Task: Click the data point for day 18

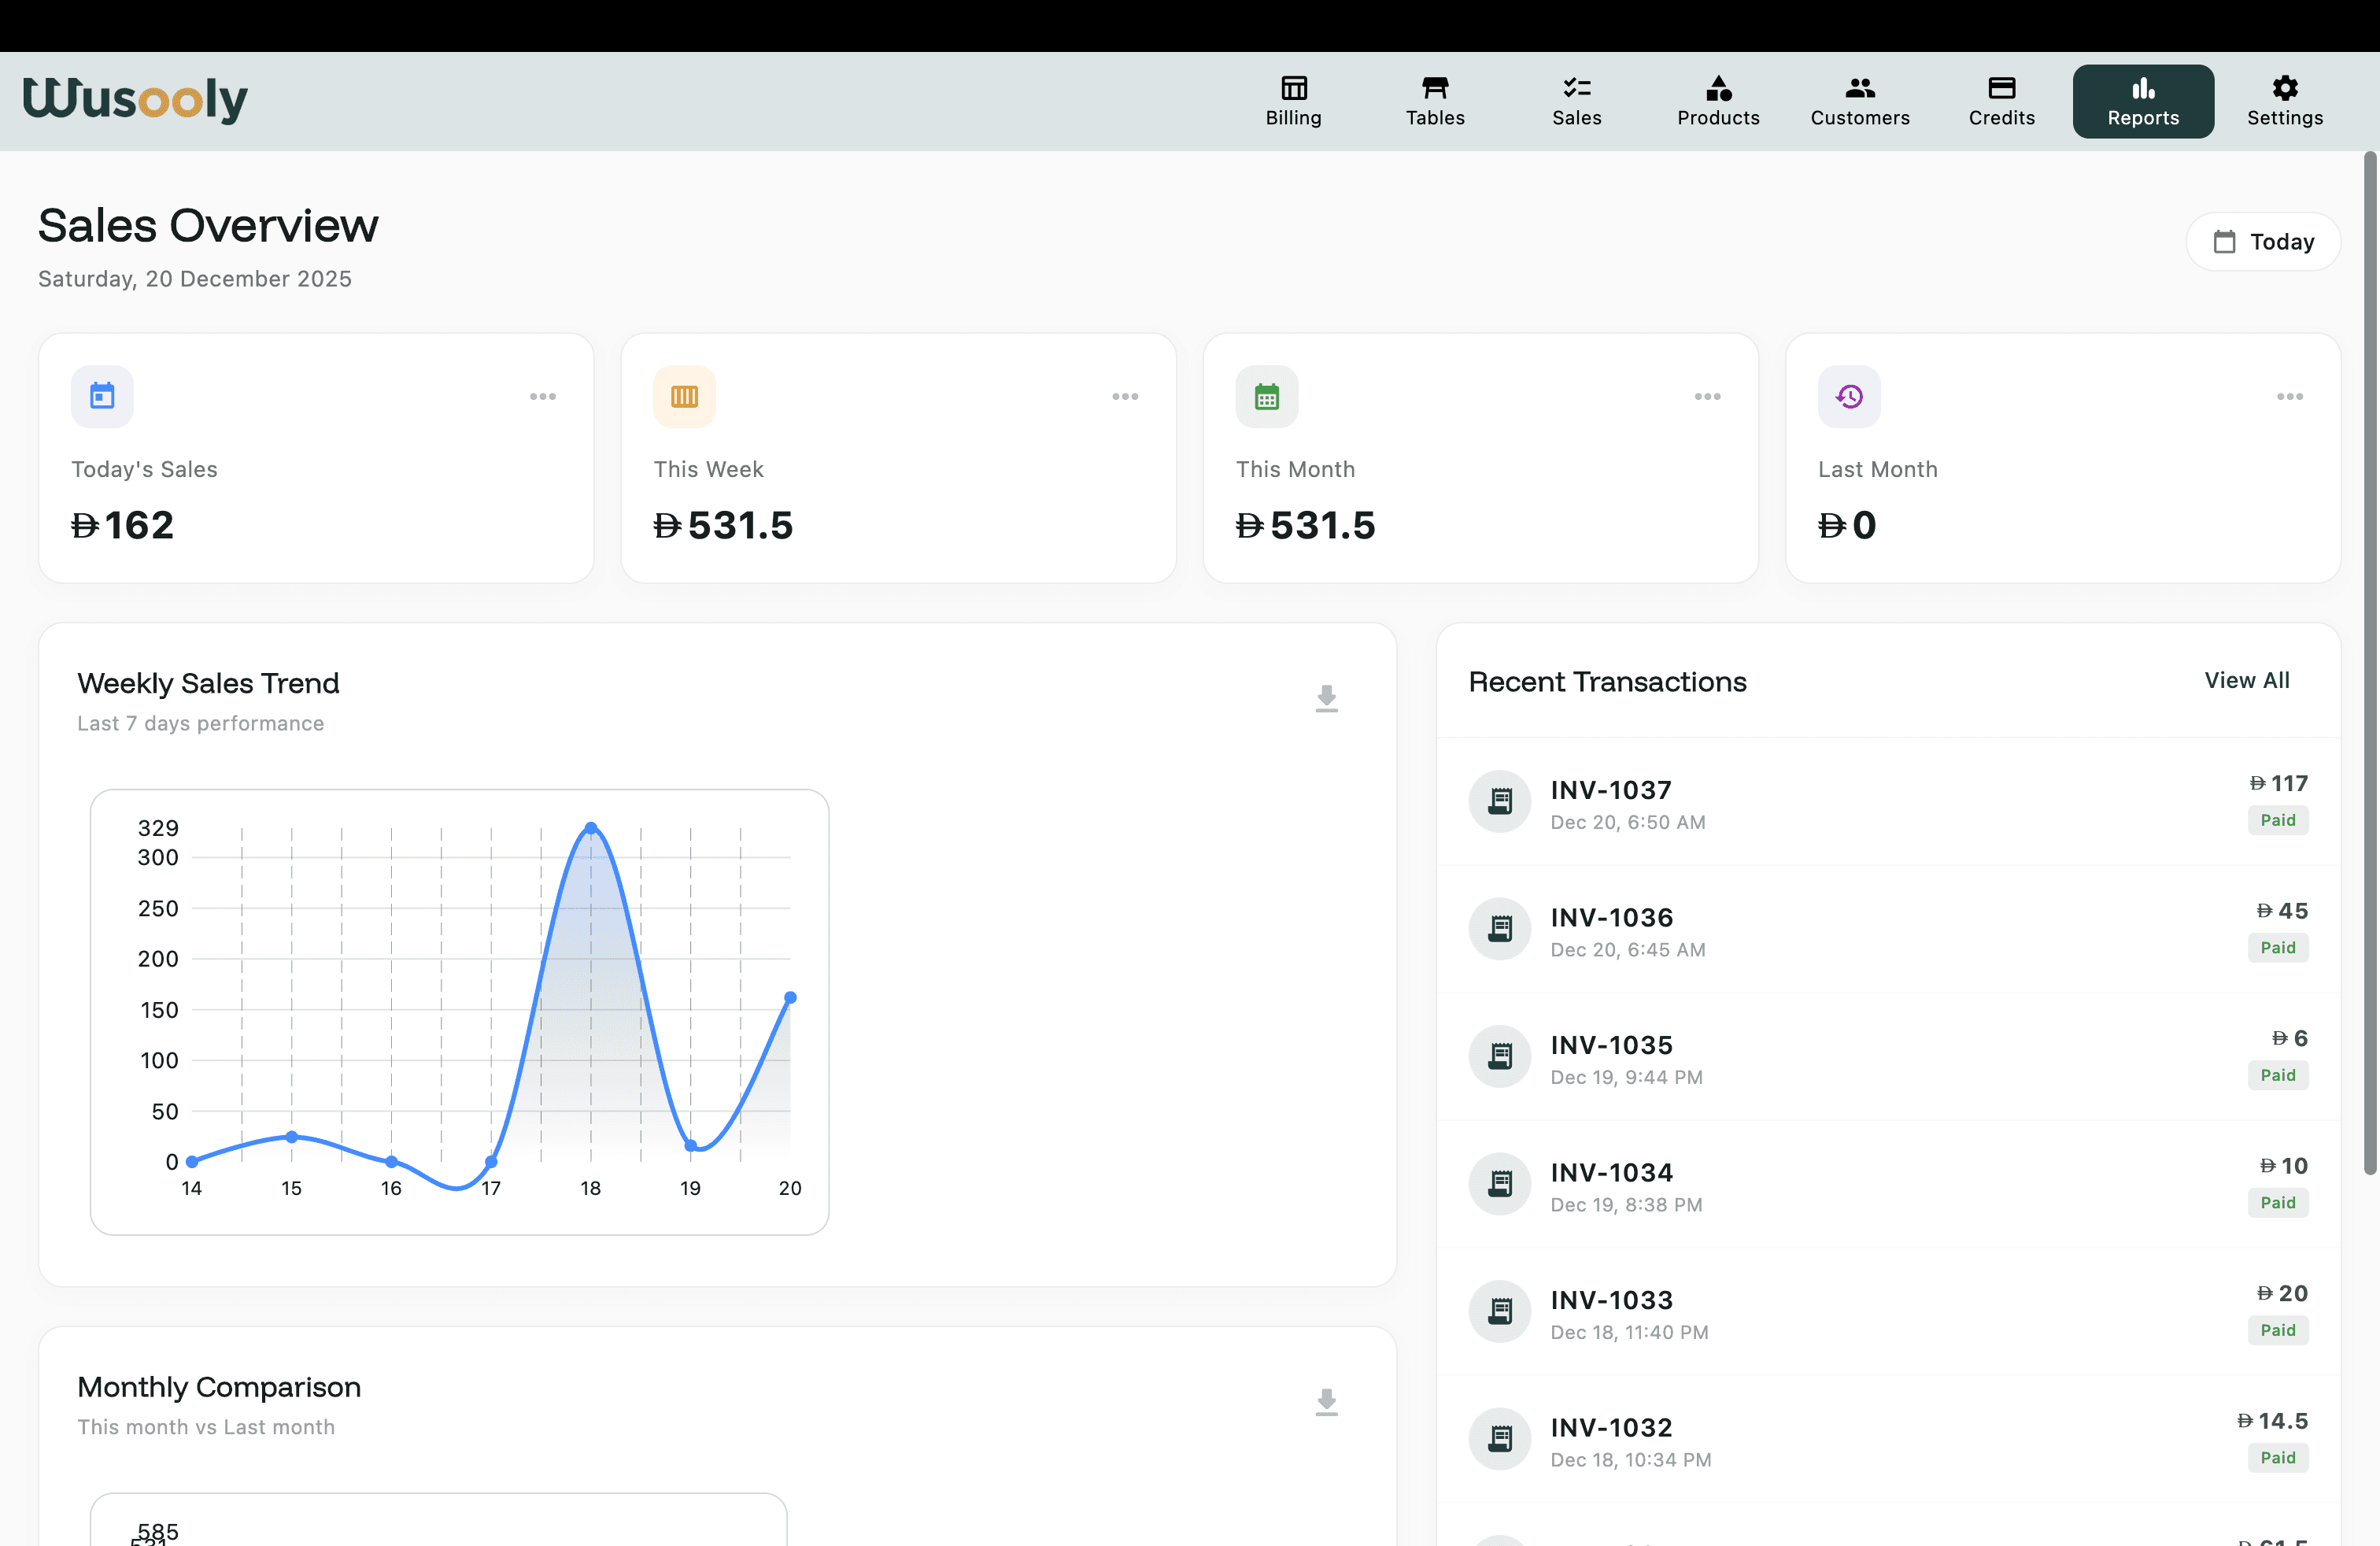Action: click(x=591, y=827)
